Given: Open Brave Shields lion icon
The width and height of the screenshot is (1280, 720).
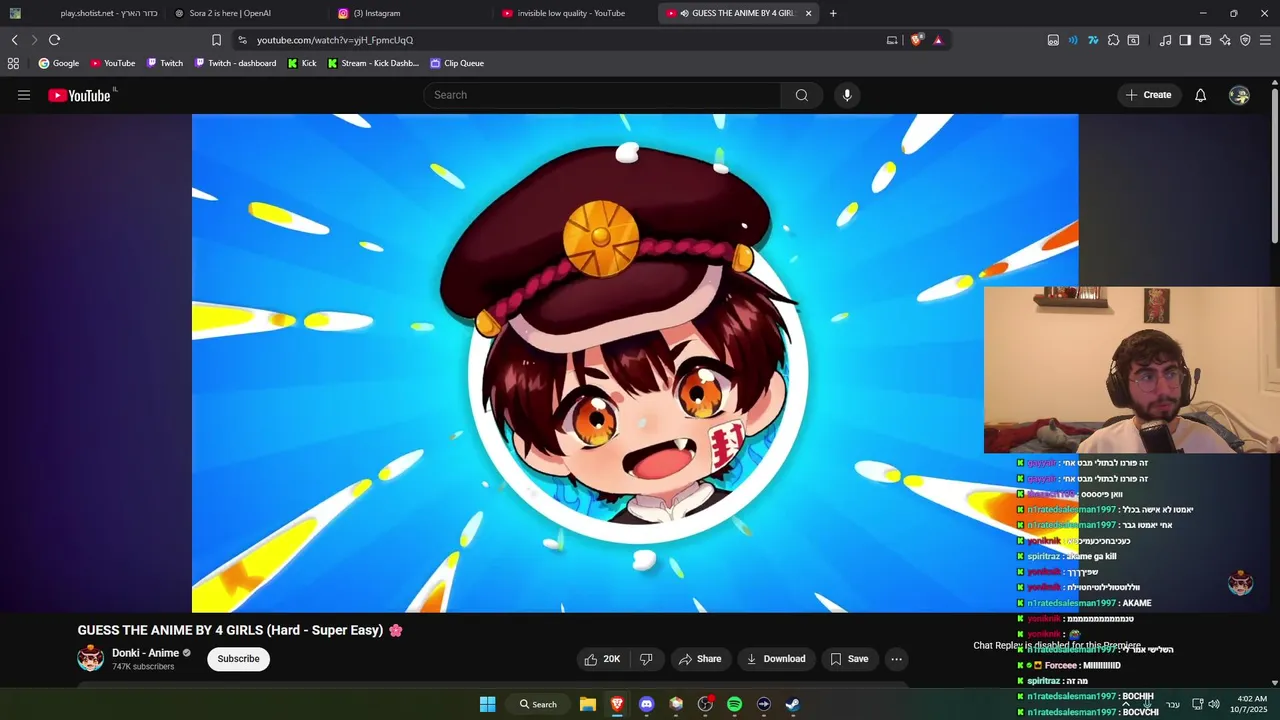Looking at the screenshot, I should pos(916,40).
